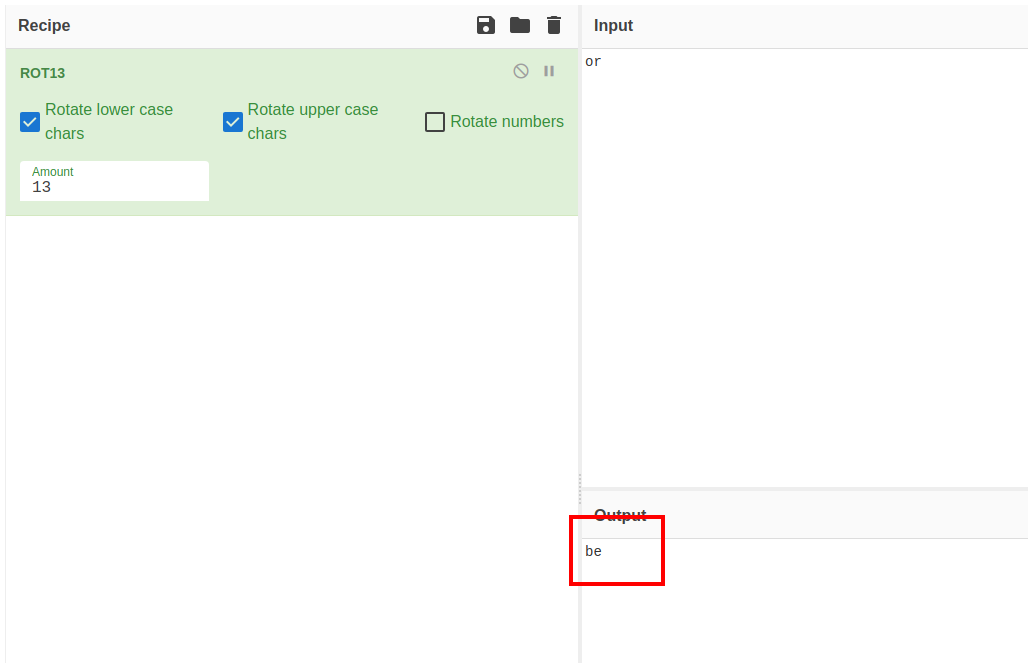Image resolution: width=1033 pixels, height=668 pixels.
Task: Click the divider between Input and Output panes
Action: pos(805,488)
